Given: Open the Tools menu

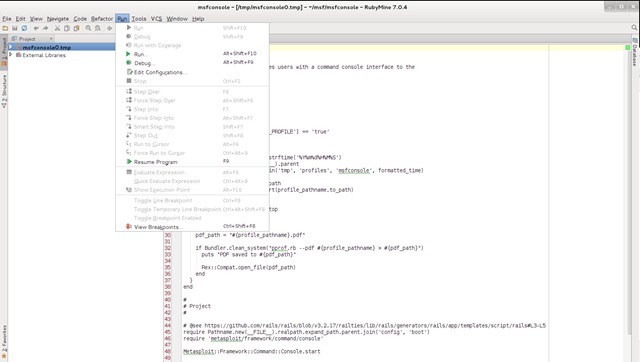Looking at the screenshot, I should pyautogui.click(x=139, y=19).
